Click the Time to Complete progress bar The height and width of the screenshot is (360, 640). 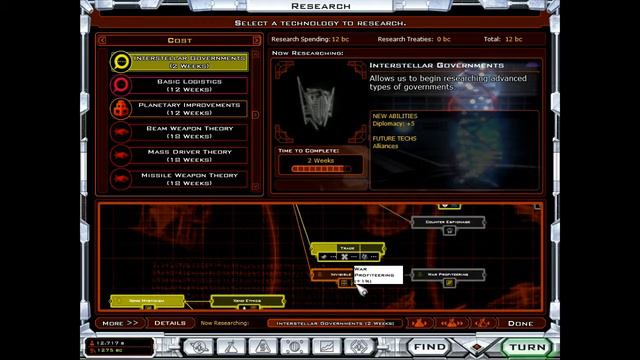[321, 169]
